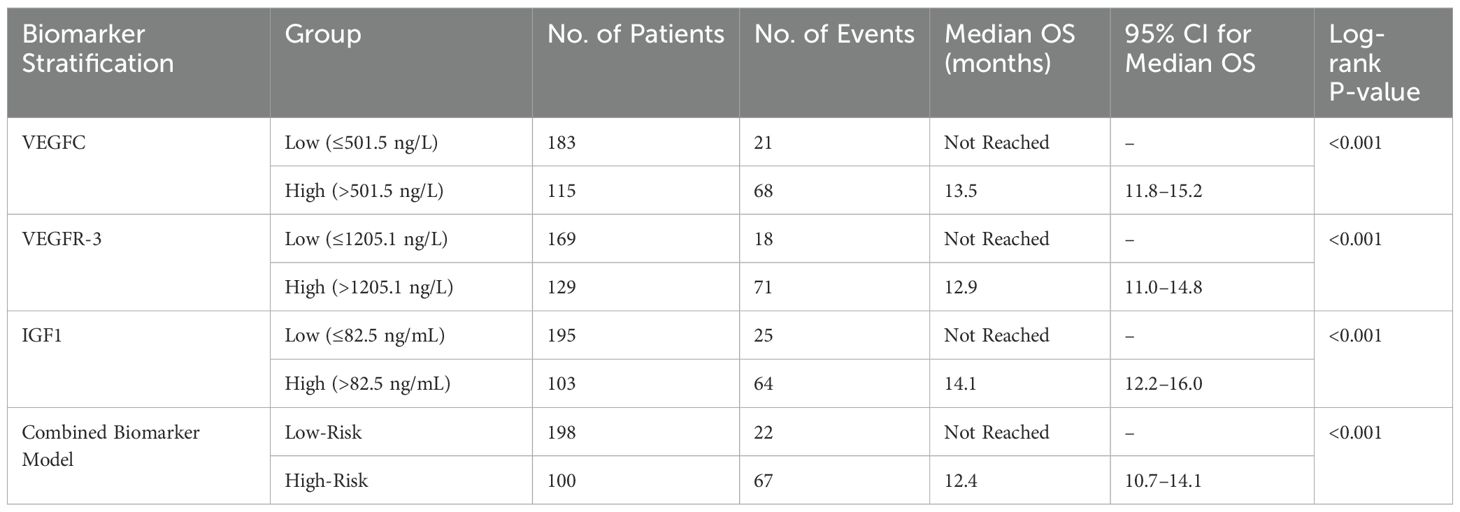Viewport: 1460px width, 512px height.
Task: Click the 95% CI for Median OS header
Action: click(1190, 49)
